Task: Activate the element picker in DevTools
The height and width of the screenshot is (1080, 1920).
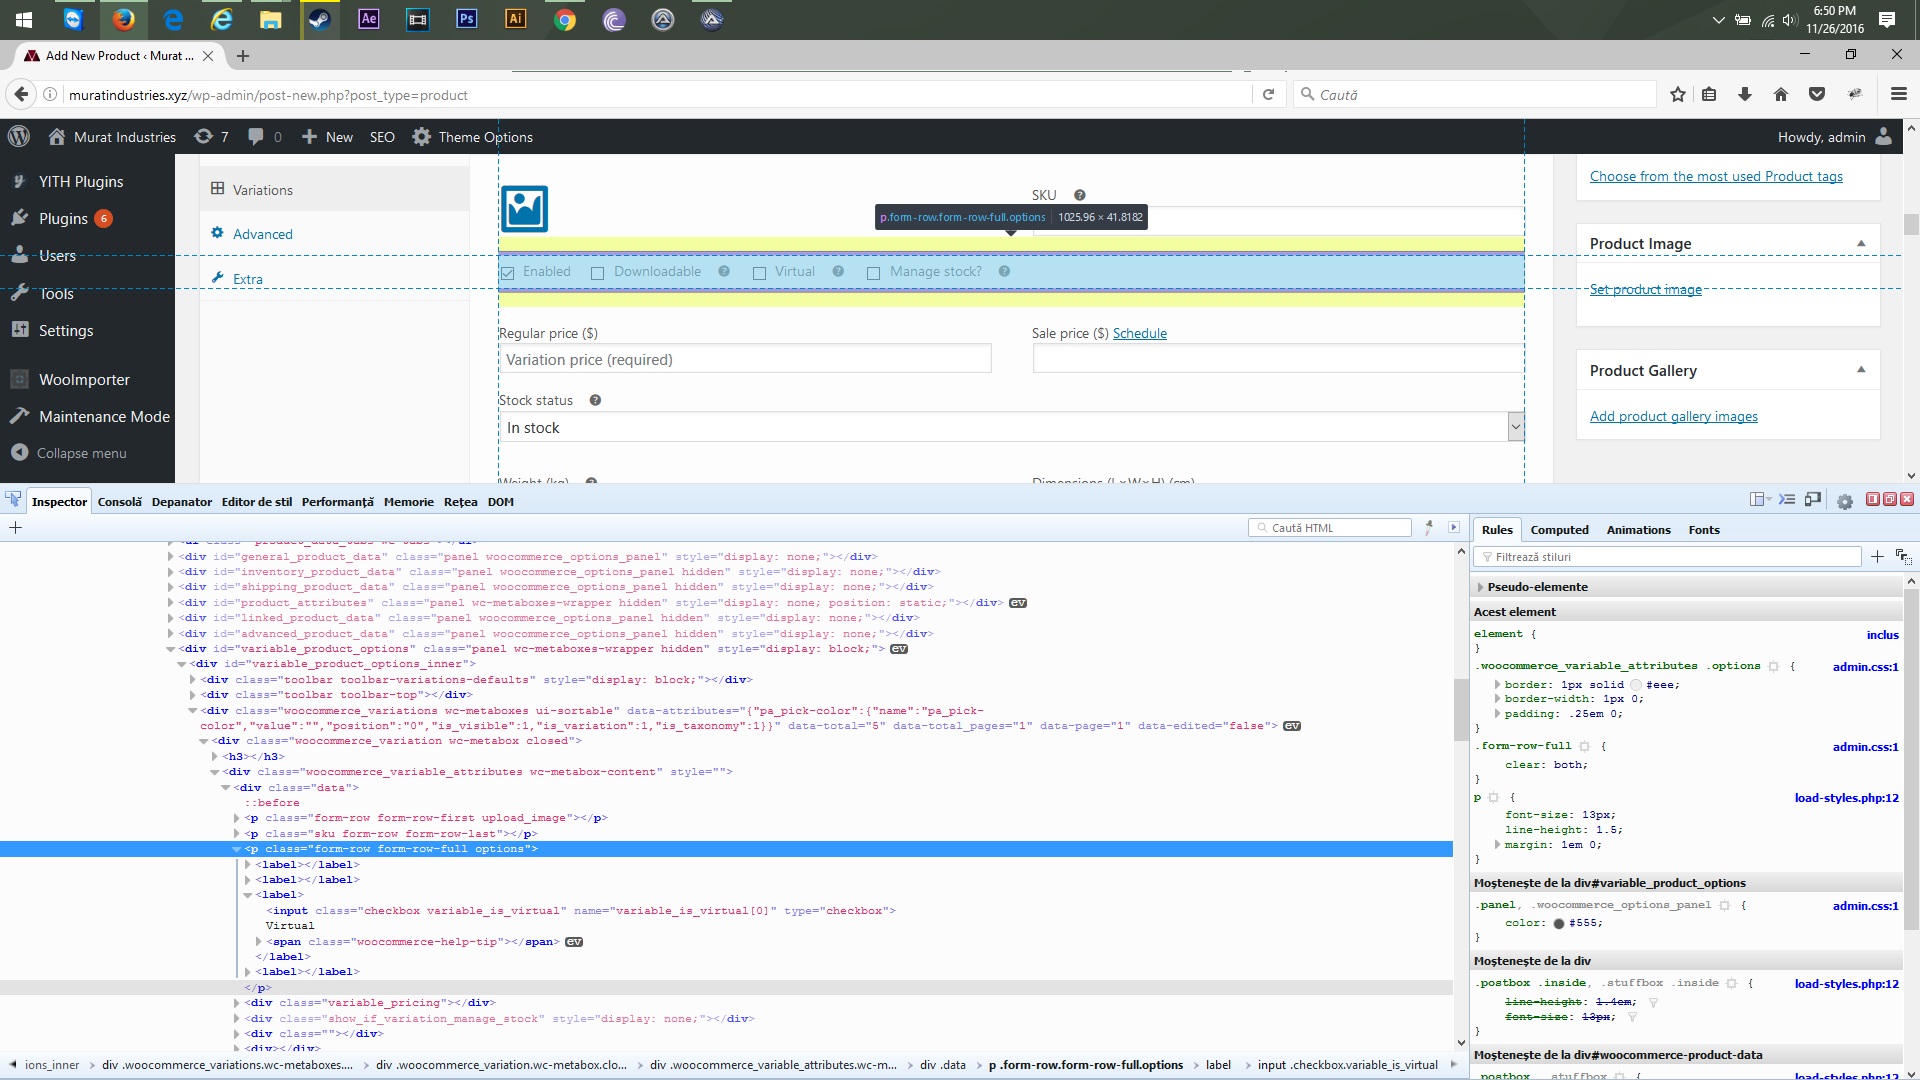Action: point(13,500)
